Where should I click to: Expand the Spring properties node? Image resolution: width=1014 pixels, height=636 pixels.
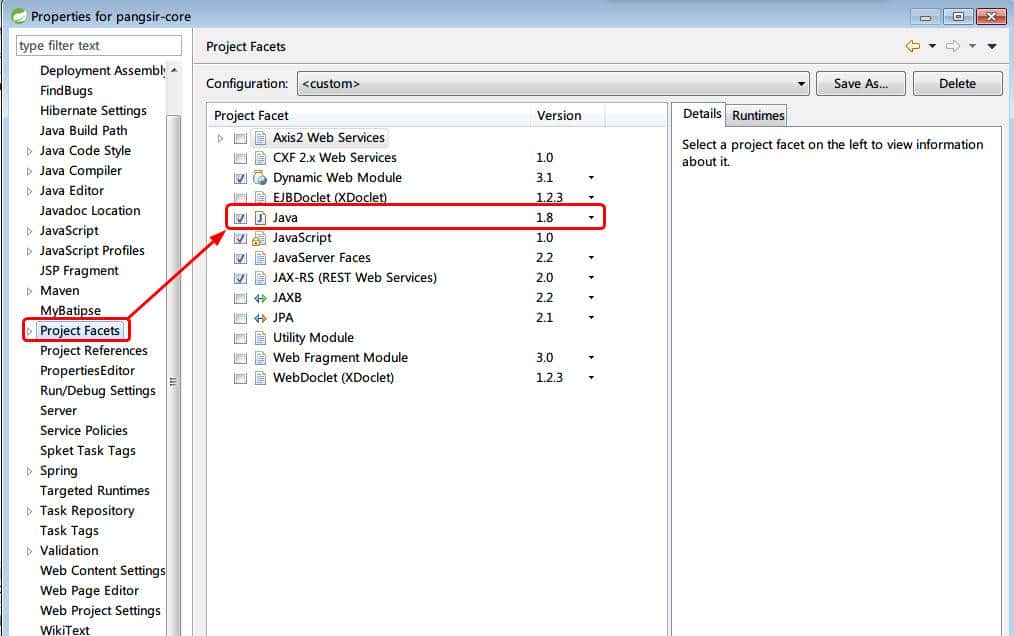point(29,472)
